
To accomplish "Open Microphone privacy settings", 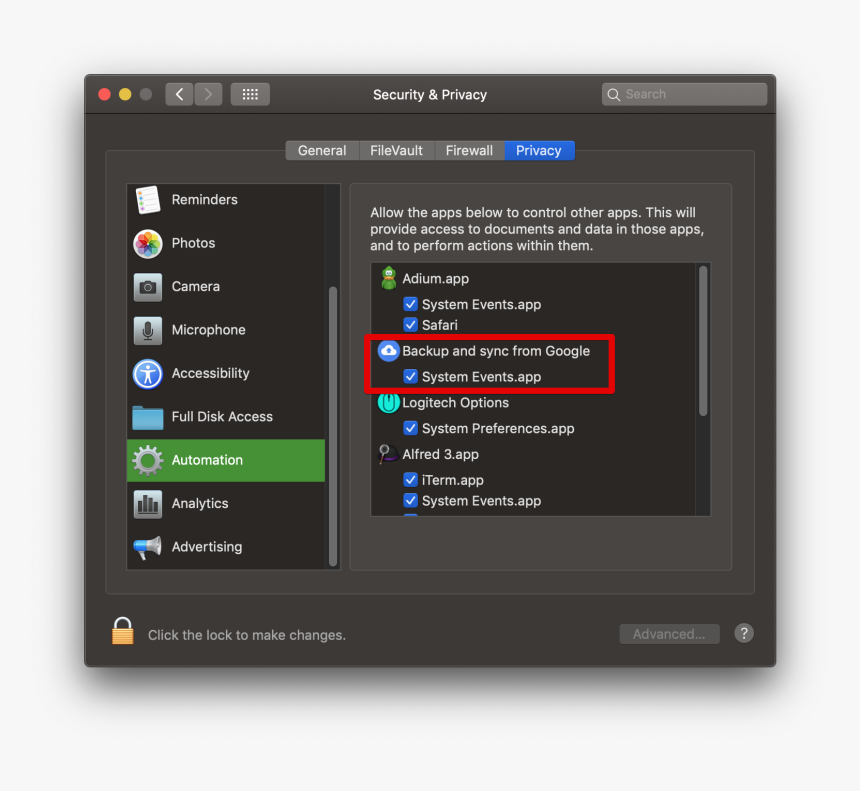I will click(x=146, y=330).
